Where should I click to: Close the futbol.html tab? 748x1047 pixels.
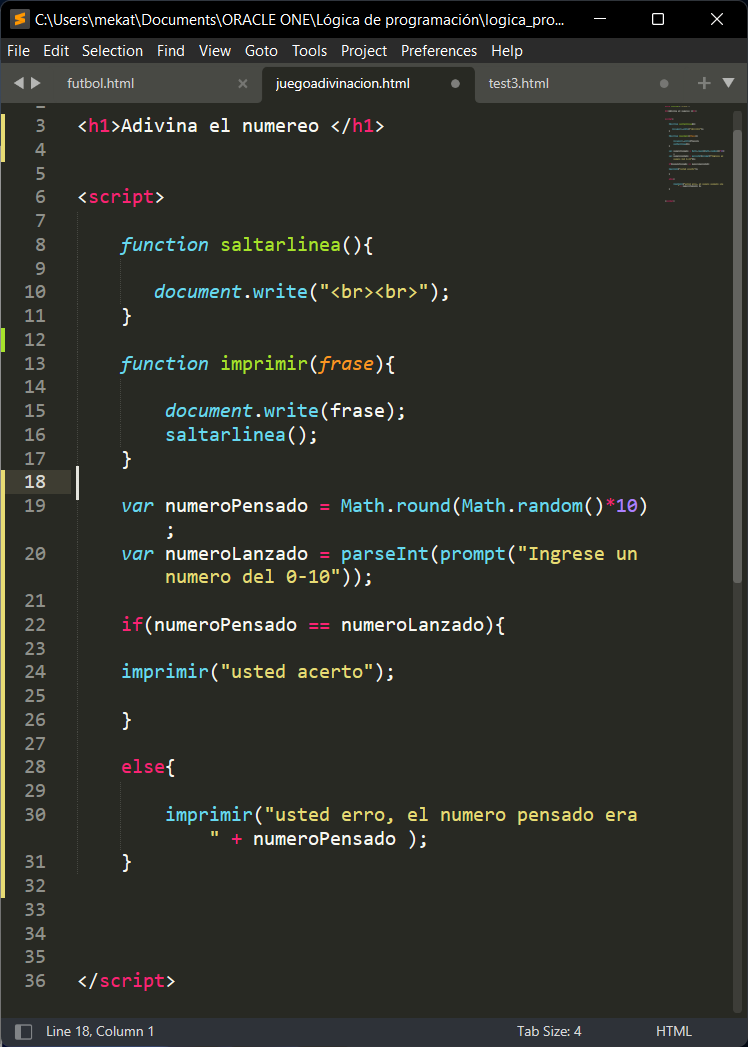coord(242,84)
